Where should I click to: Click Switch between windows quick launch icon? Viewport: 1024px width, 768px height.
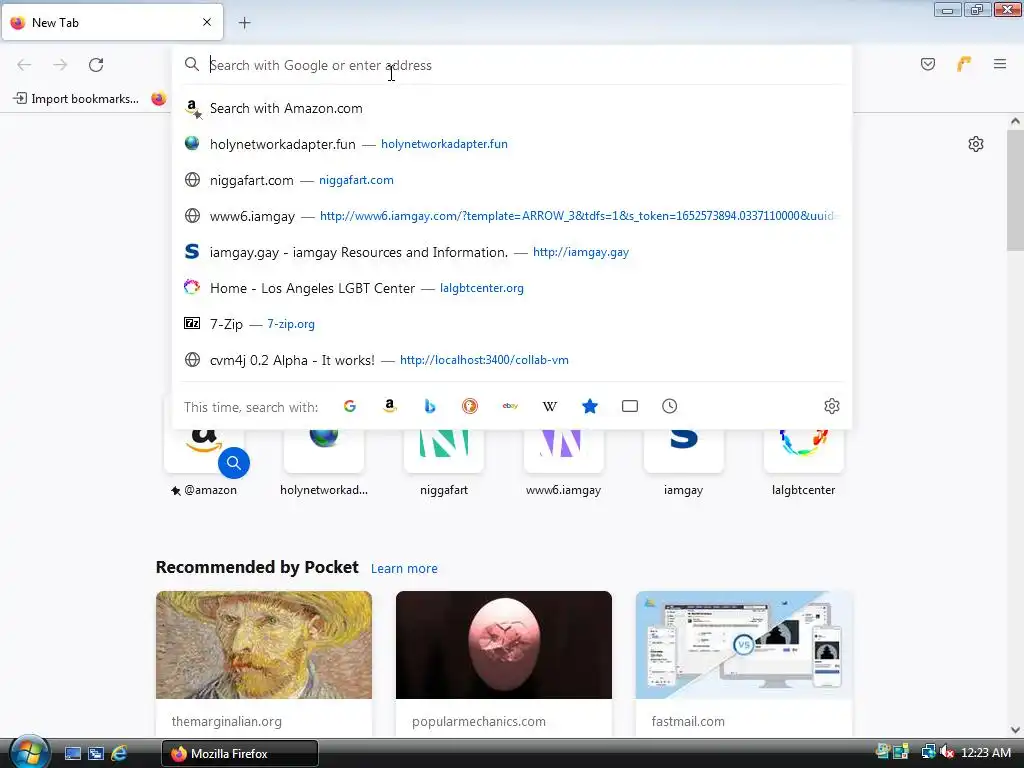[96, 753]
